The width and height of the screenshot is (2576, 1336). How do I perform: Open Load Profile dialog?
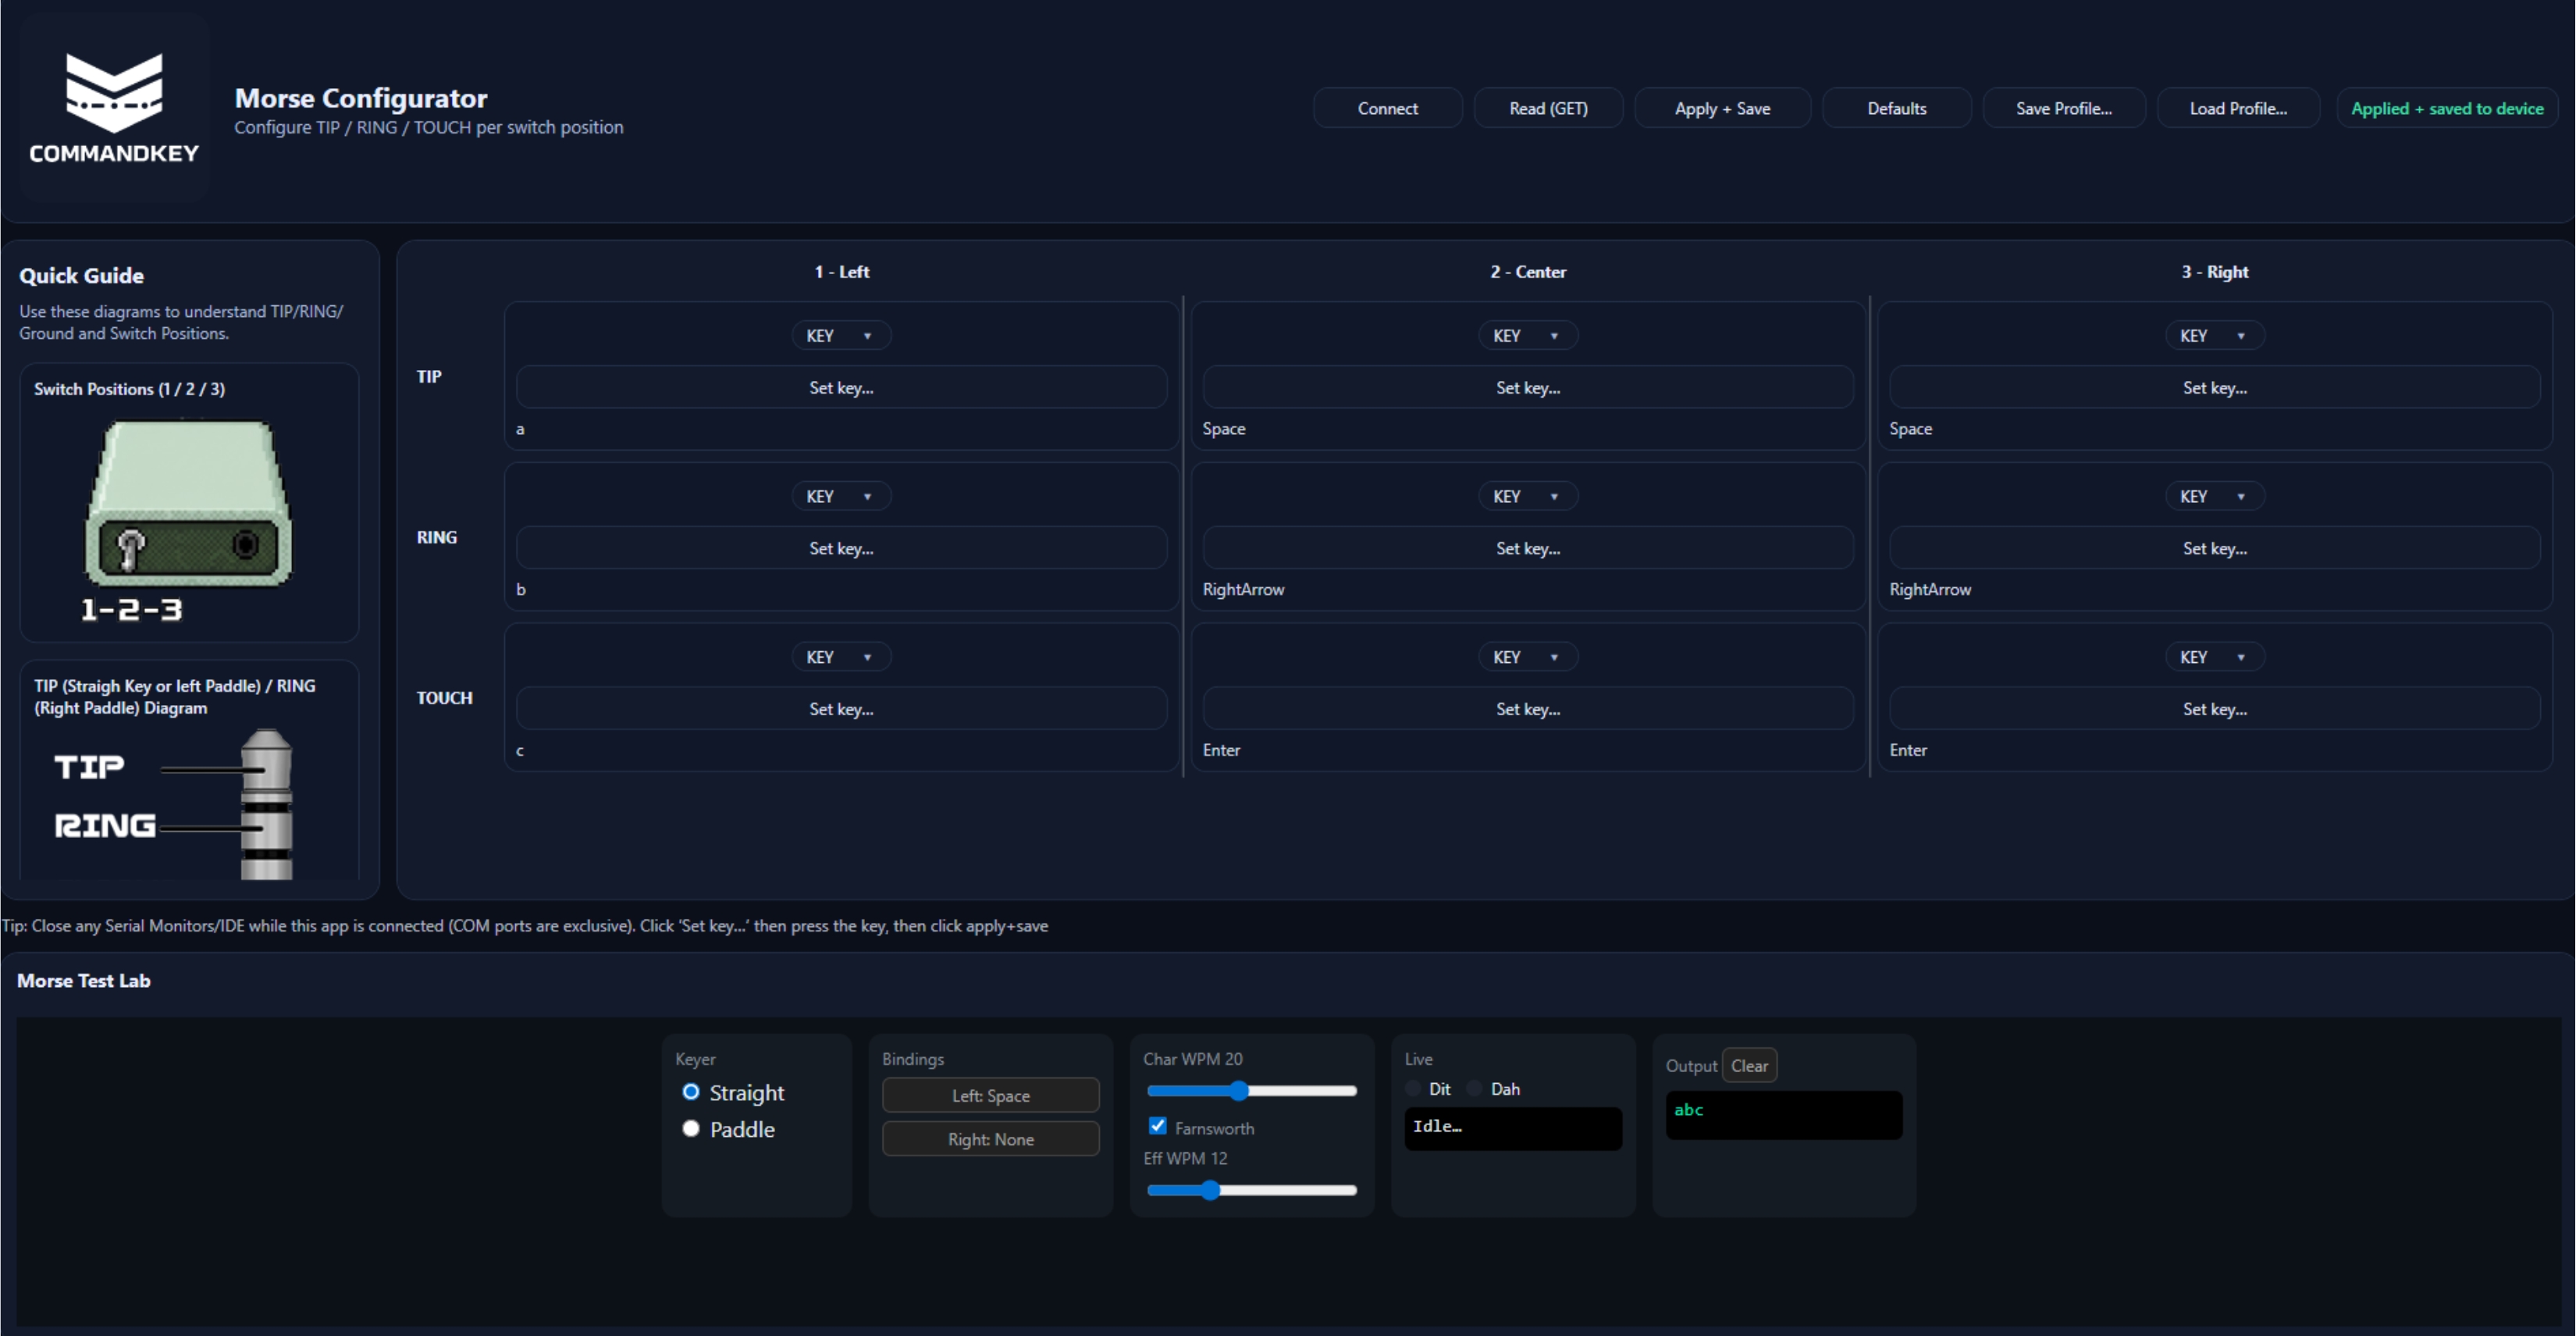tap(2237, 107)
